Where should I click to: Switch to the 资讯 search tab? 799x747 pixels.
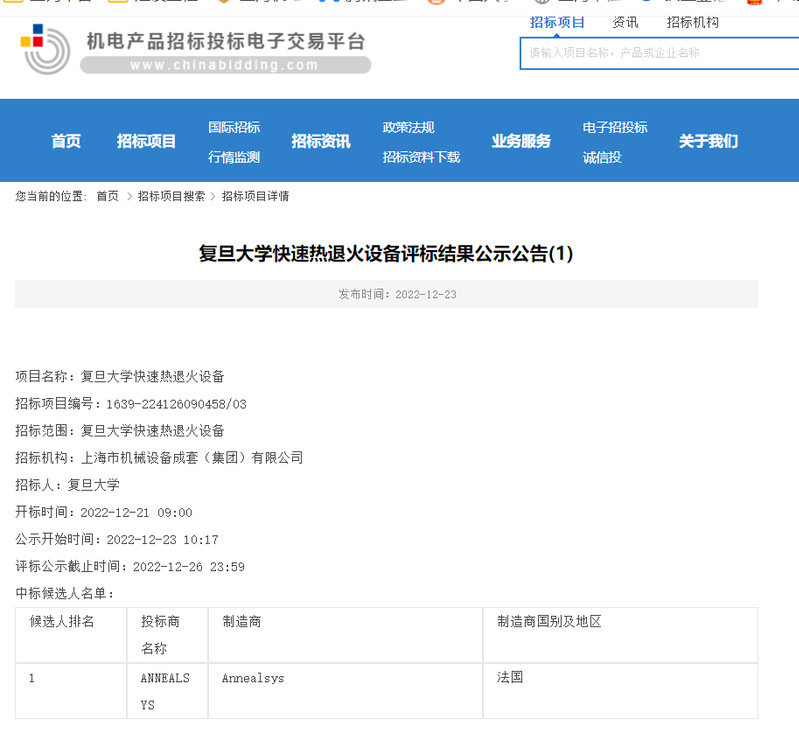click(x=625, y=22)
